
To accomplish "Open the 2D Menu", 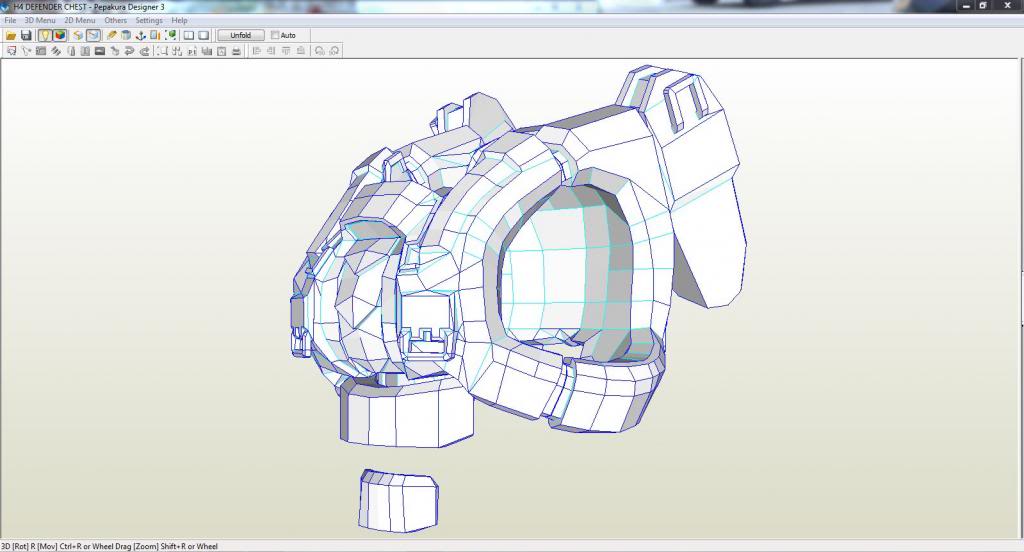I will point(80,20).
